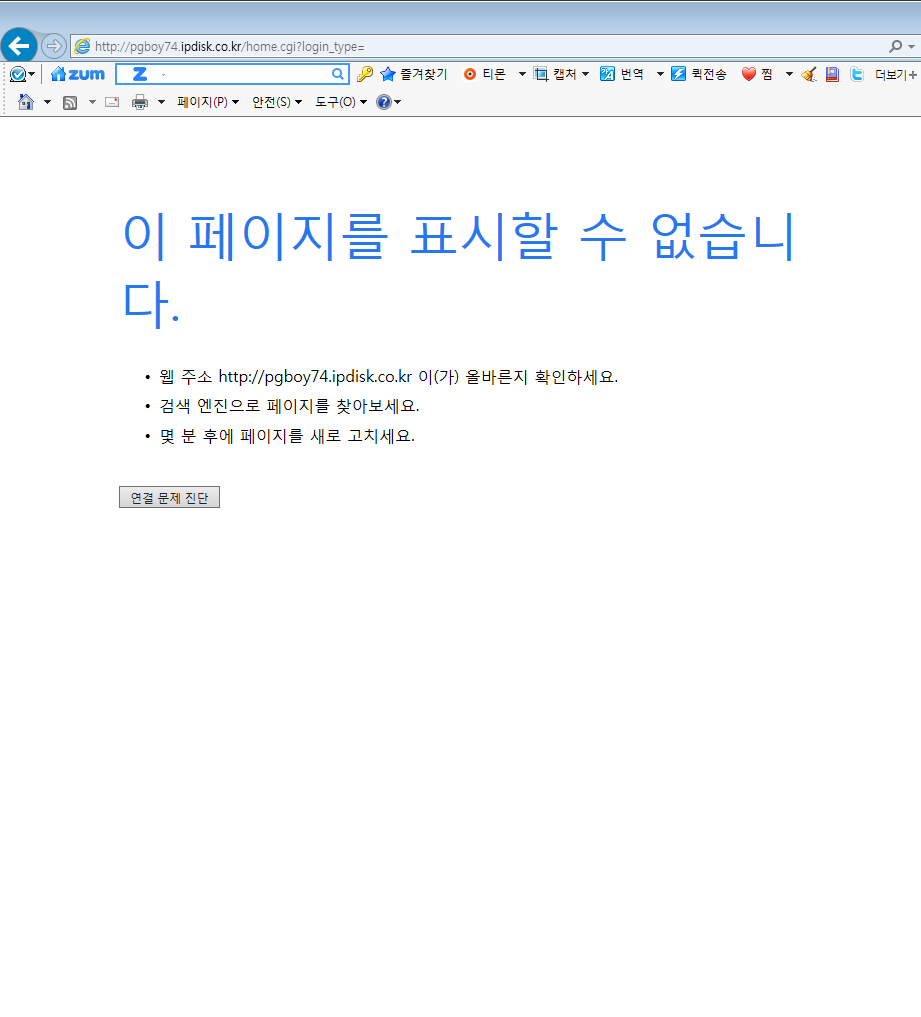The image size is (921, 1017).
Task: Expand the 캡처 dropdown arrow
Action: (586, 74)
